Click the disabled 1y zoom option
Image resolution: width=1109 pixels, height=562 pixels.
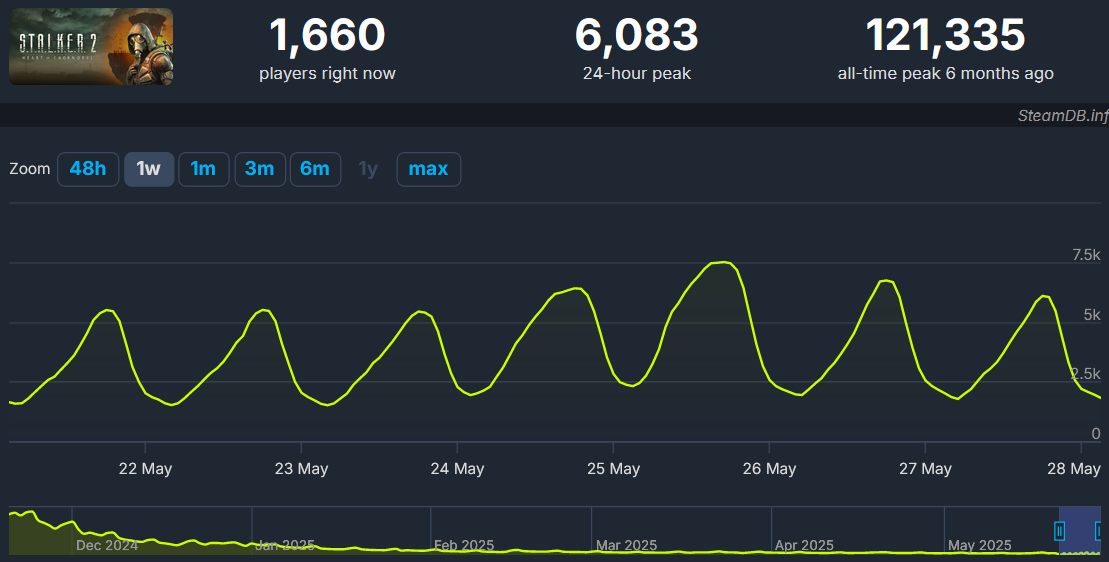368,169
